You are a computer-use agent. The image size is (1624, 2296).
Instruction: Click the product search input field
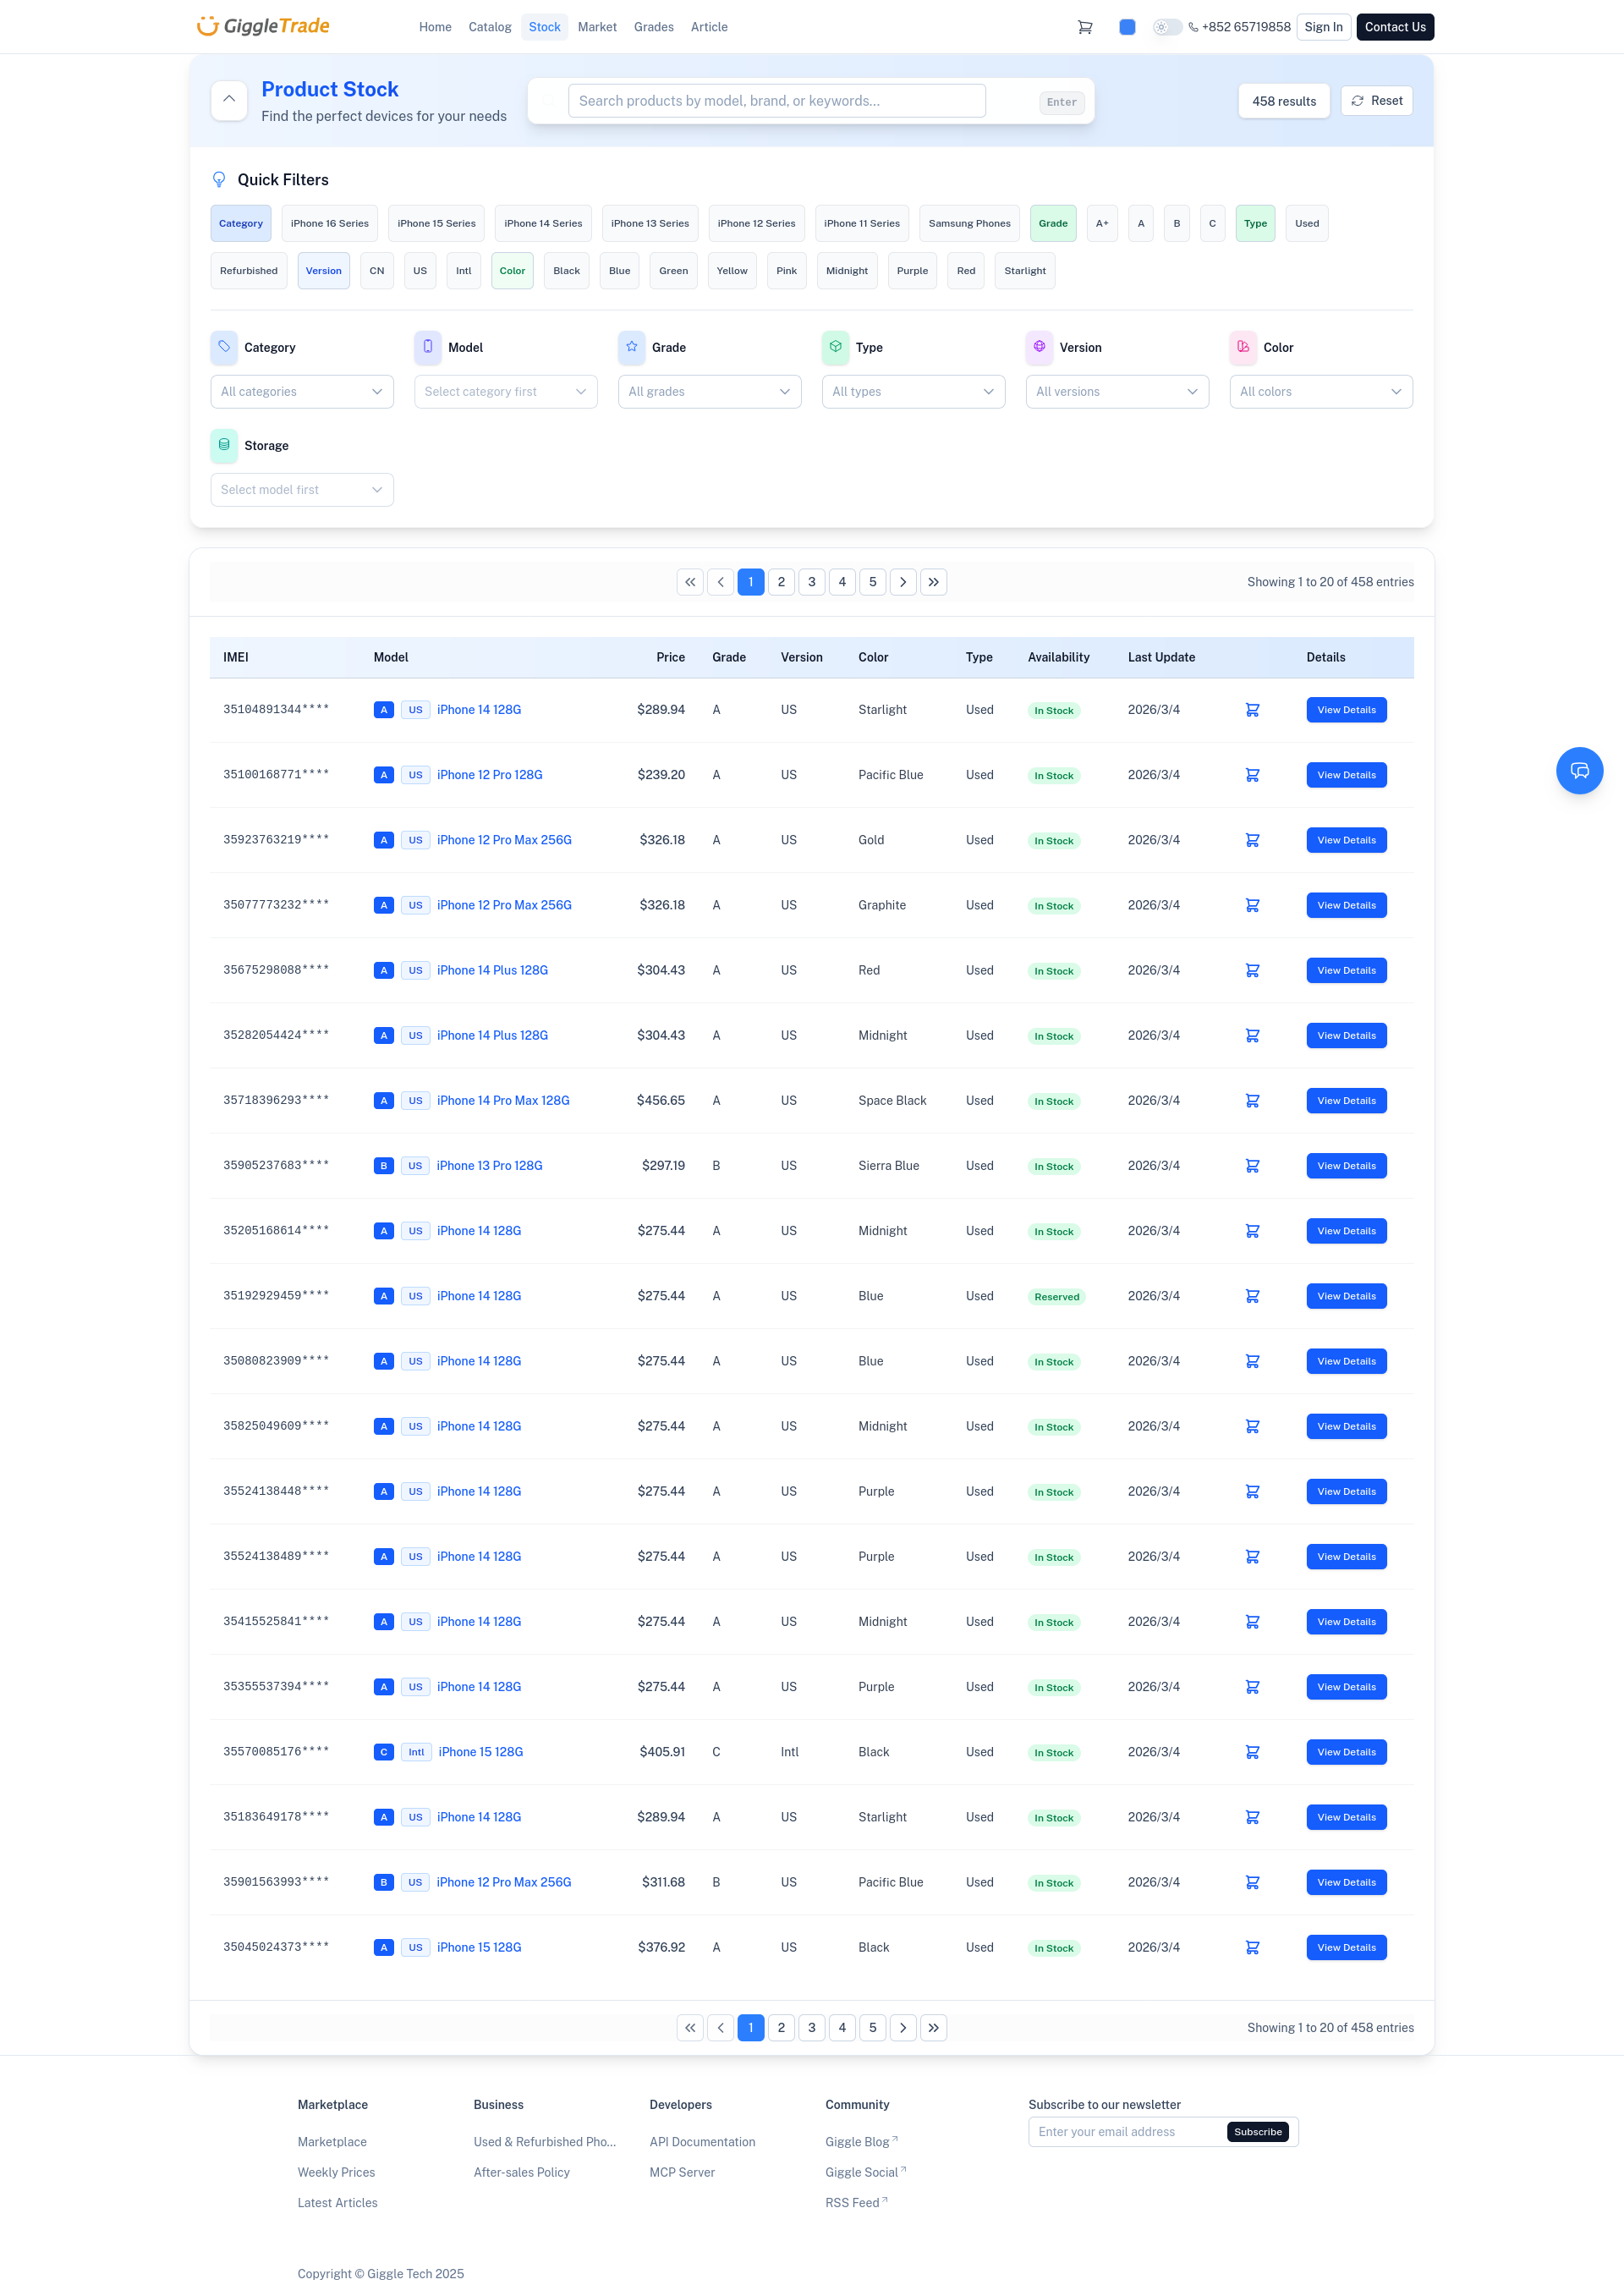[x=776, y=100]
